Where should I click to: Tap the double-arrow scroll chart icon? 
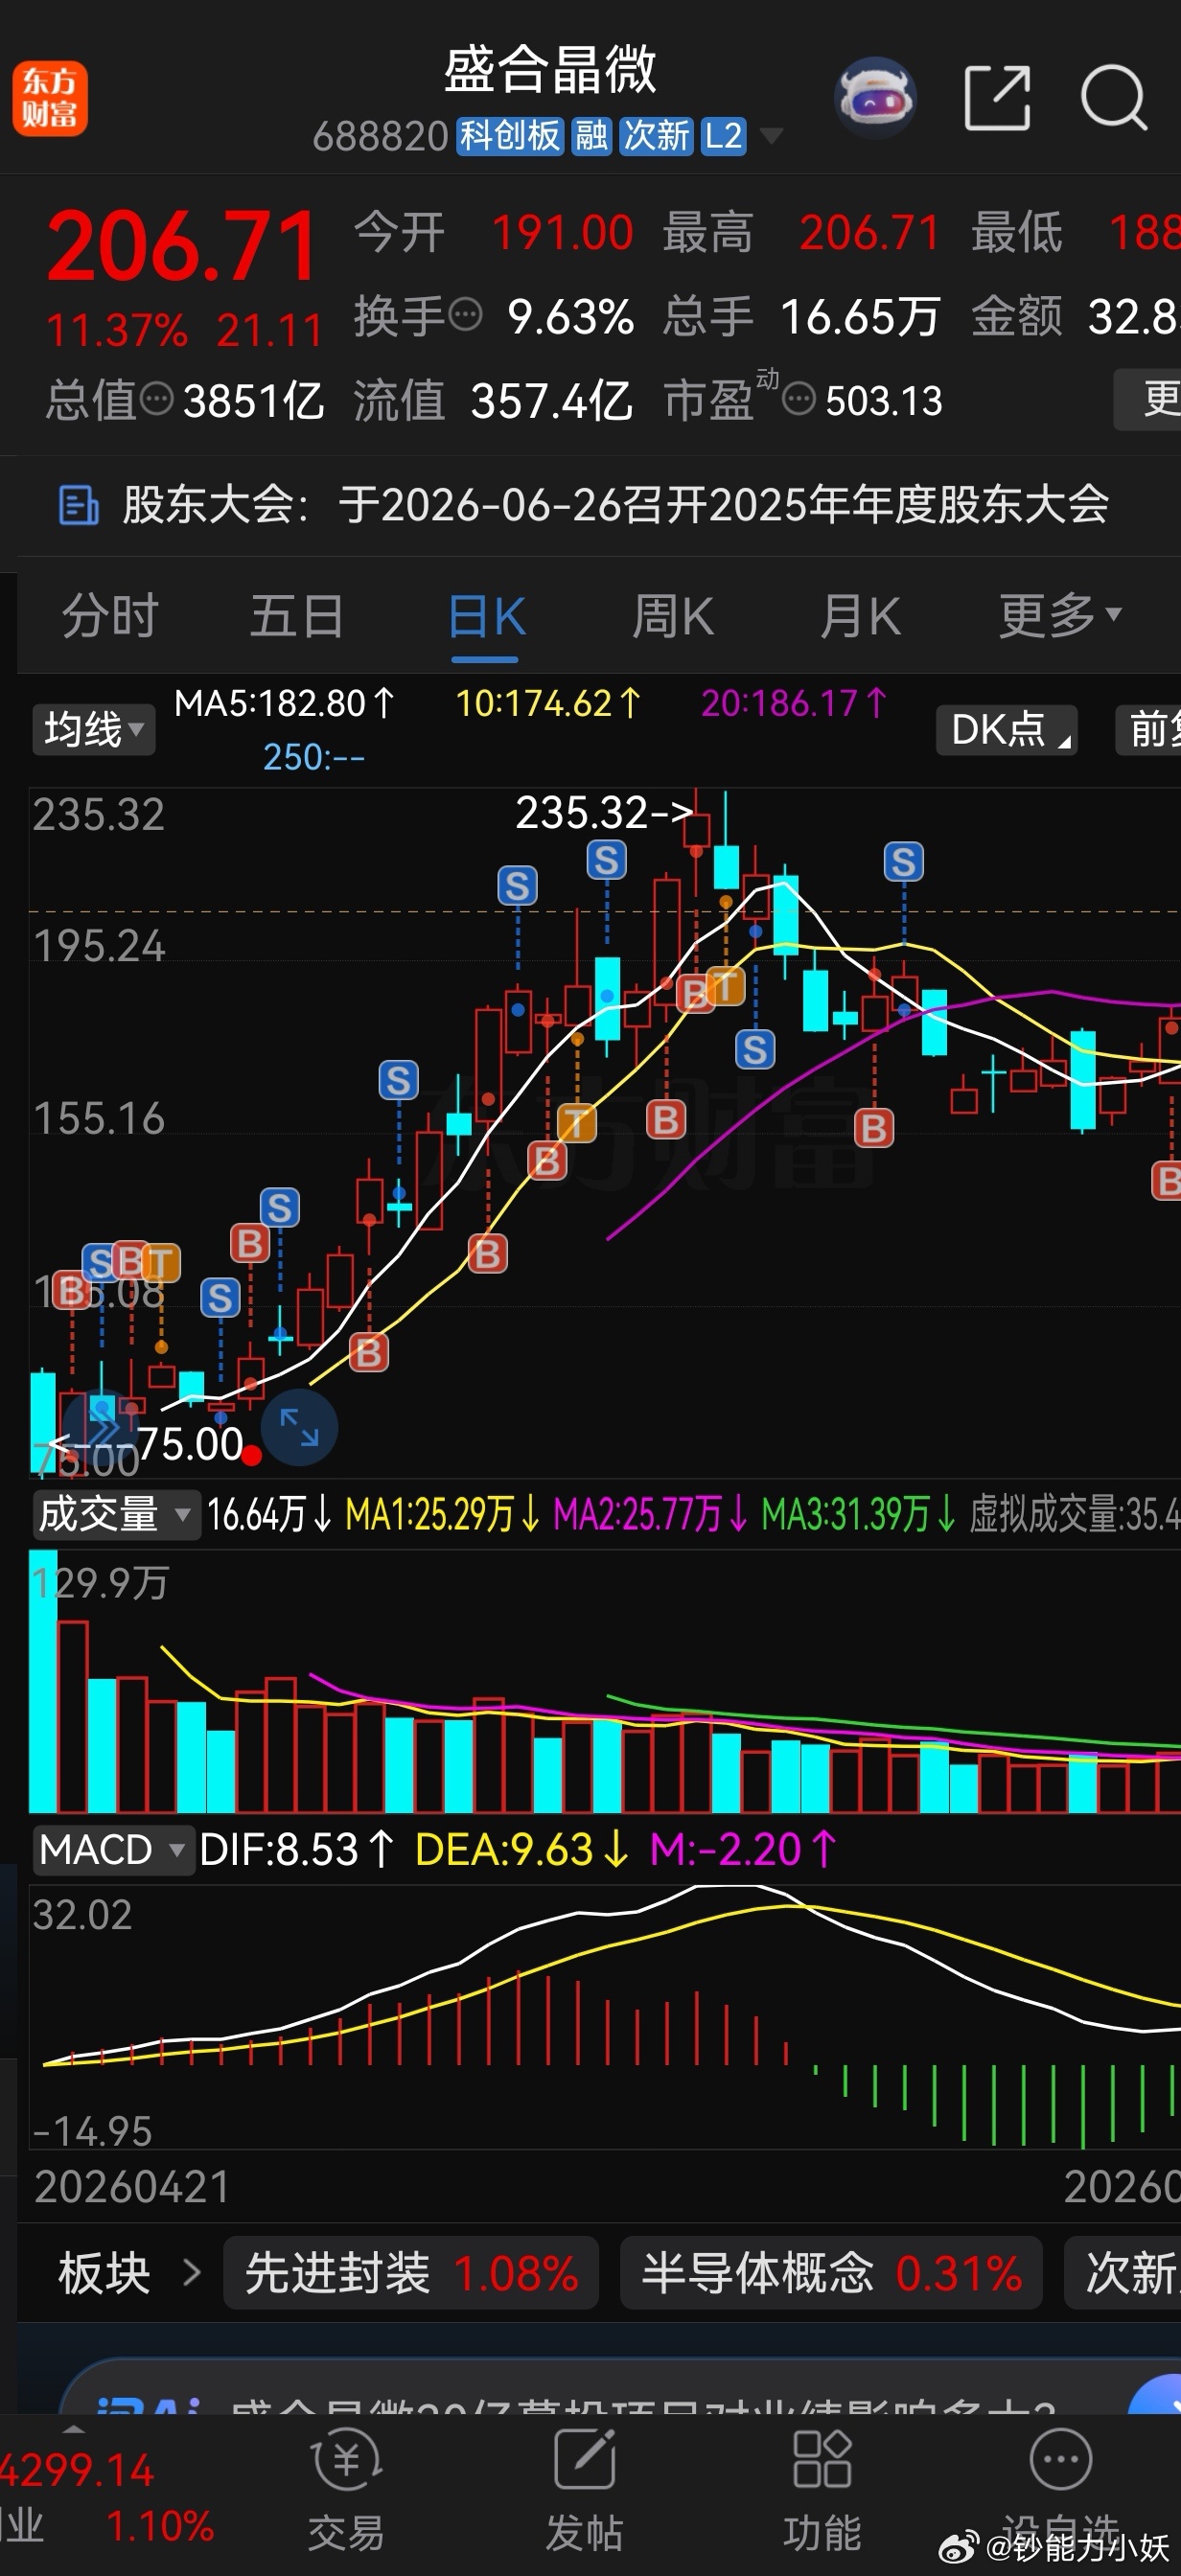click(101, 1427)
